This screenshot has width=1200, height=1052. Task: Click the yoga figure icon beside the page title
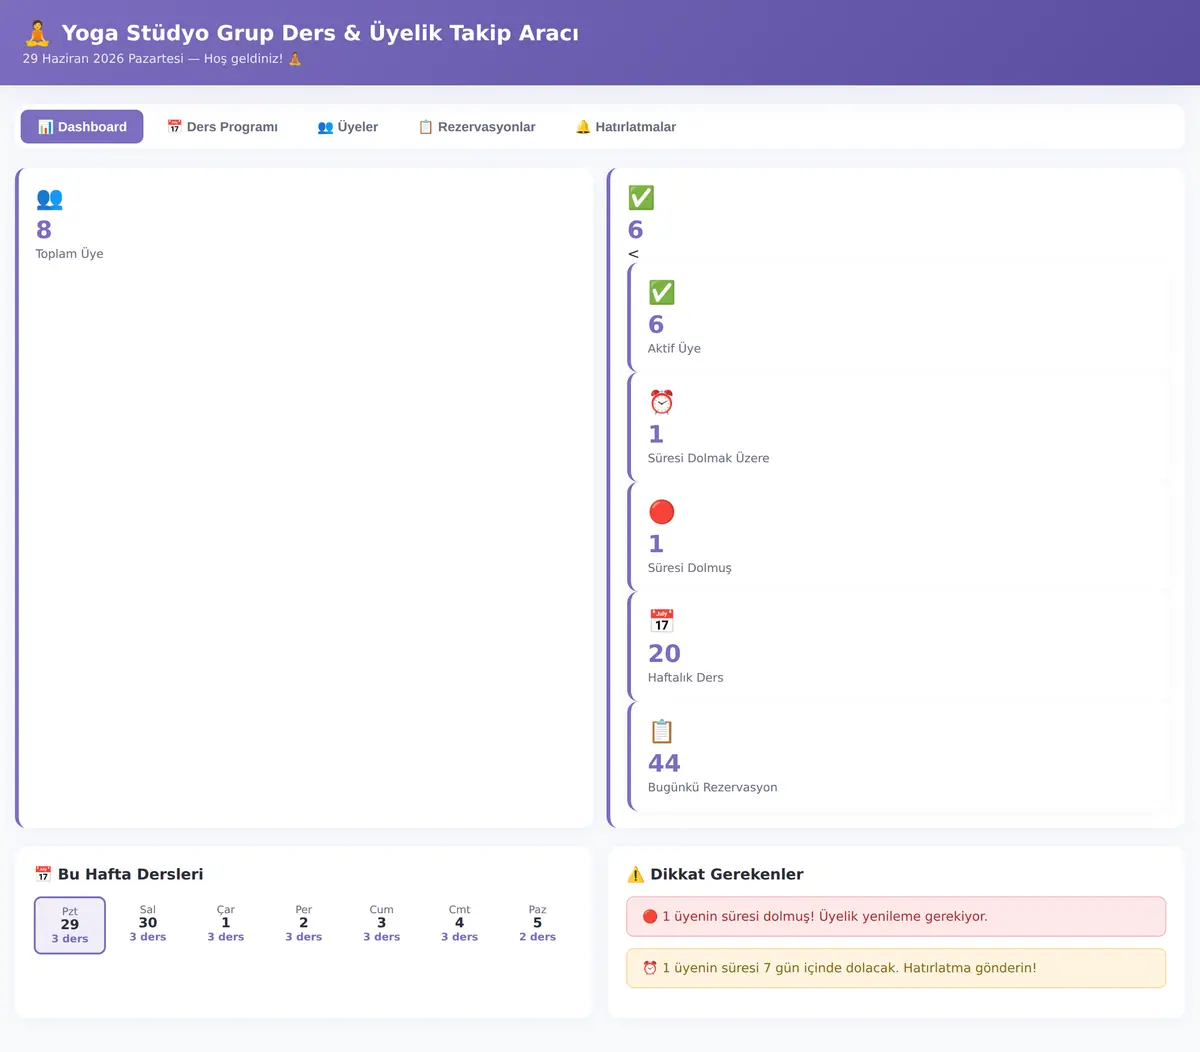[x=37, y=33]
